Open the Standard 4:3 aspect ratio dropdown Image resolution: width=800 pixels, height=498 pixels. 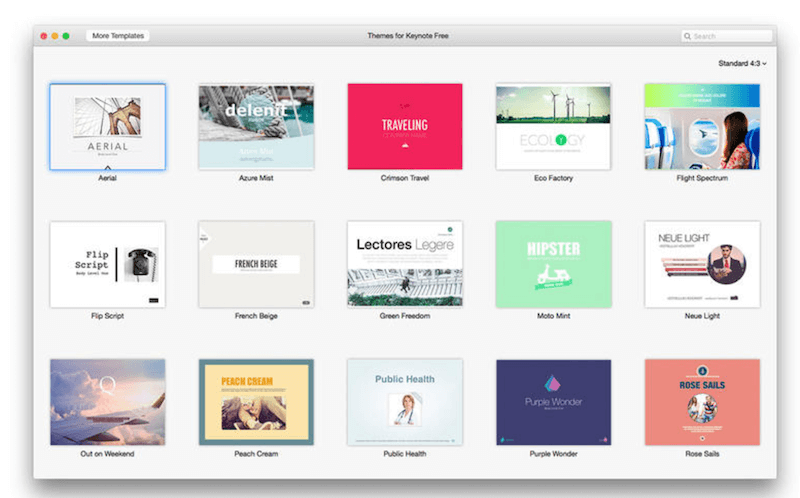click(x=742, y=63)
